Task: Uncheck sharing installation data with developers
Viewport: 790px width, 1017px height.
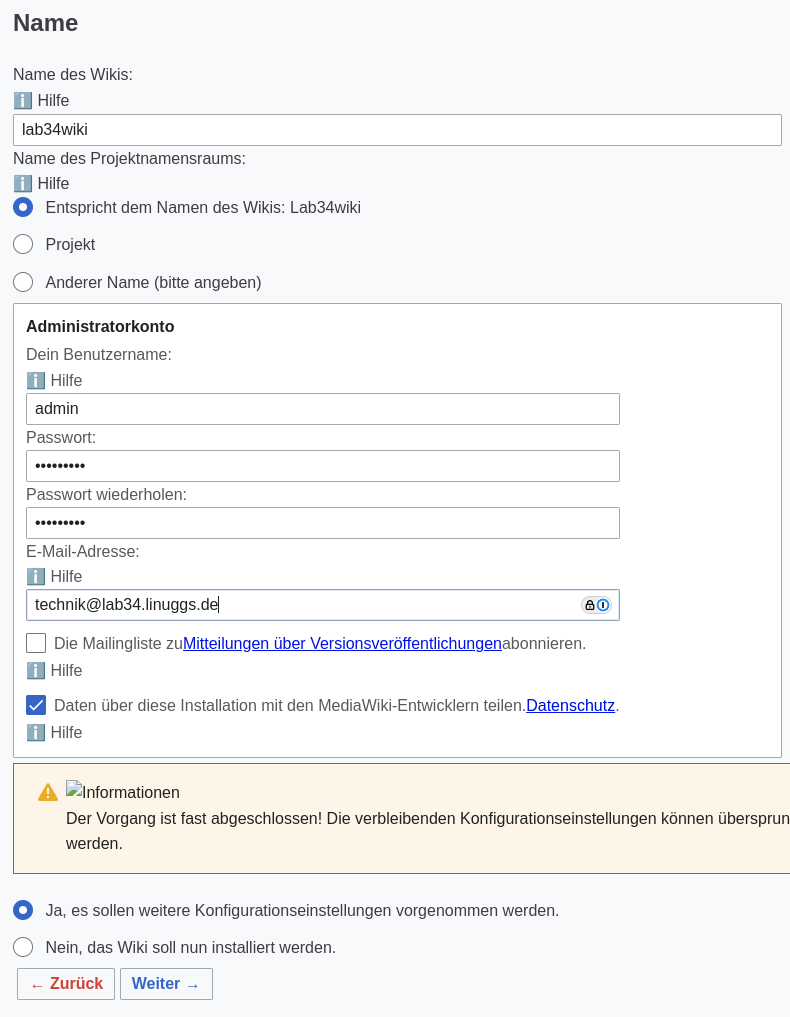Action: [x=36, y=705]
